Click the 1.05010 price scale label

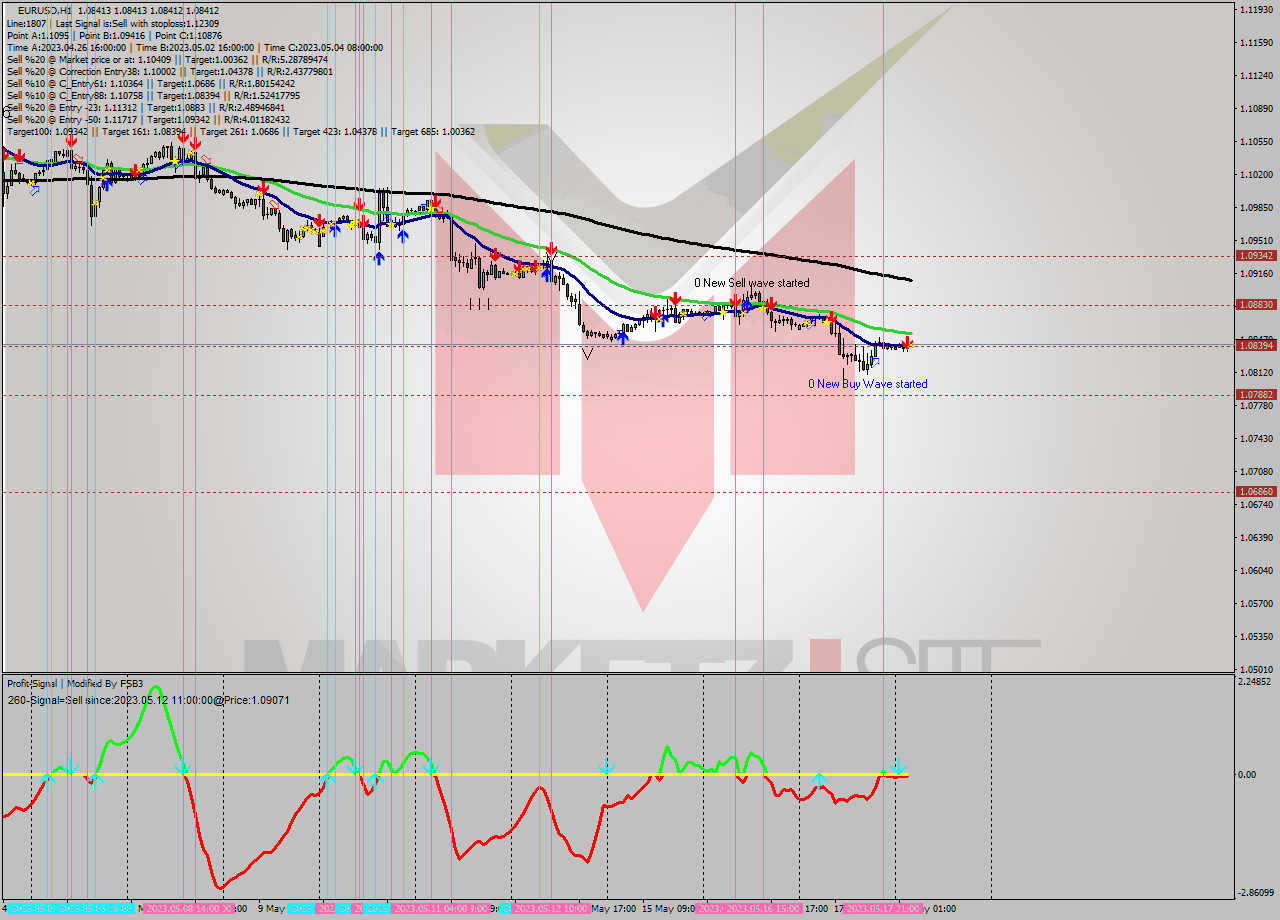pos(1255,669)
